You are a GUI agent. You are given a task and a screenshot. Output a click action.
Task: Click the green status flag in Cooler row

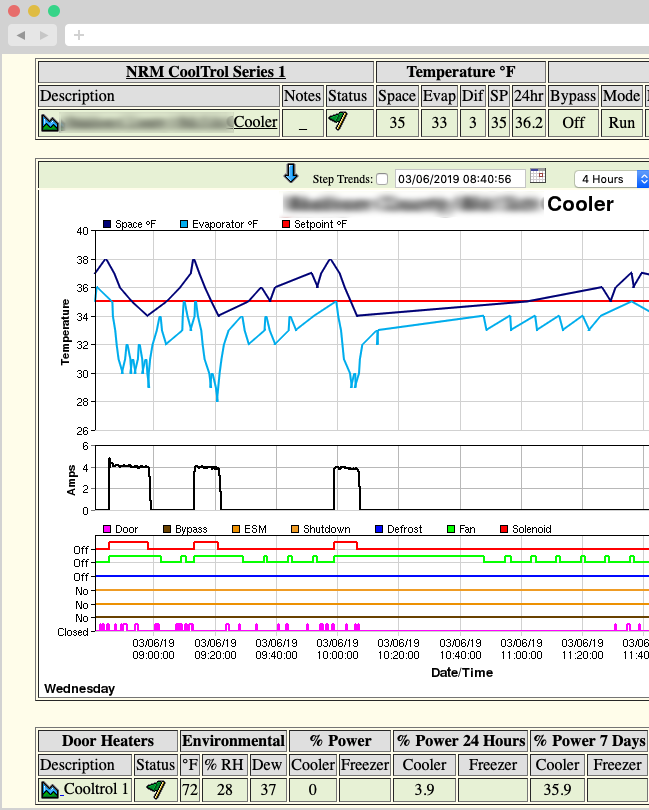tap(338, 121)
